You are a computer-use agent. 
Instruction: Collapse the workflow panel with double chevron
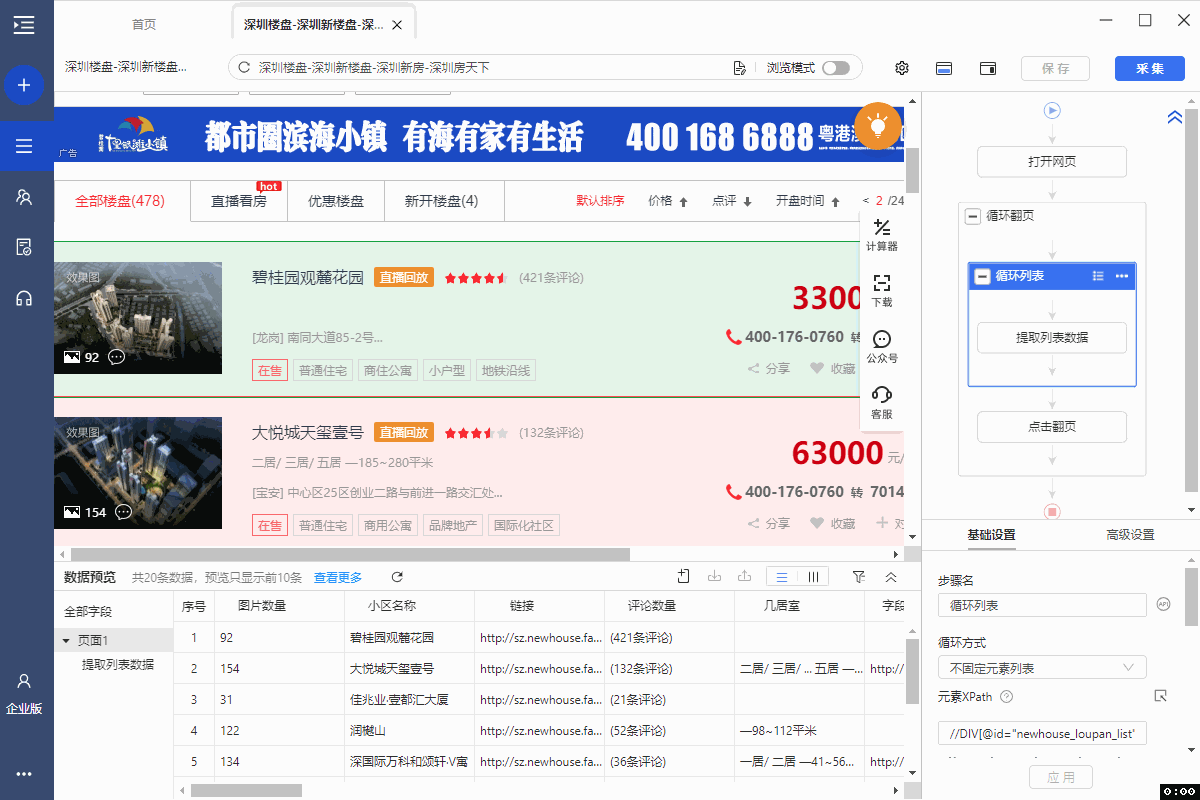coord(1175,117)
